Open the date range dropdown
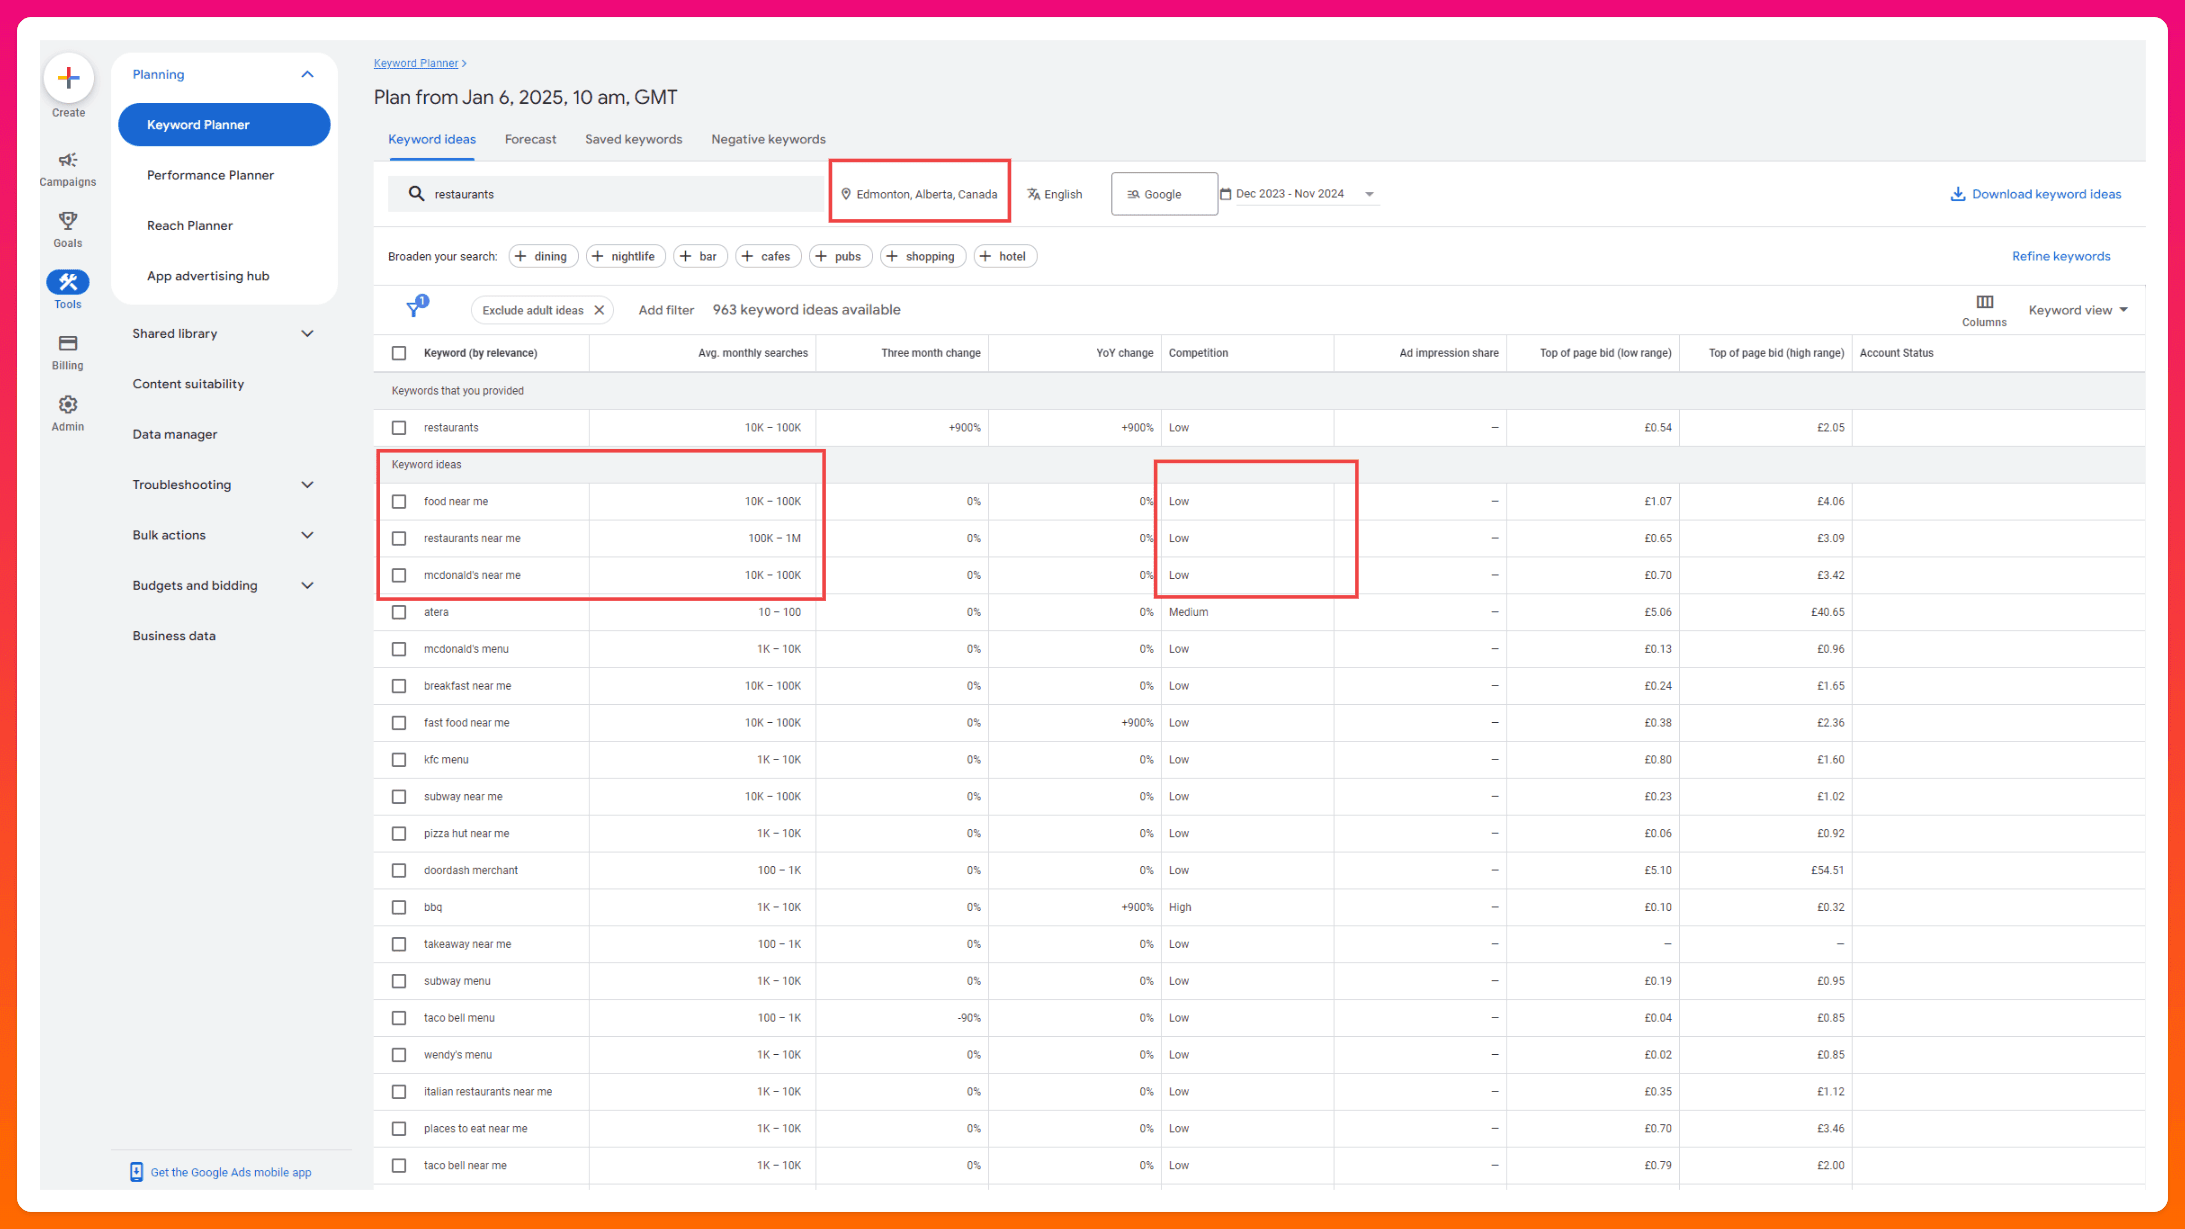 (x=1298, y=194)
